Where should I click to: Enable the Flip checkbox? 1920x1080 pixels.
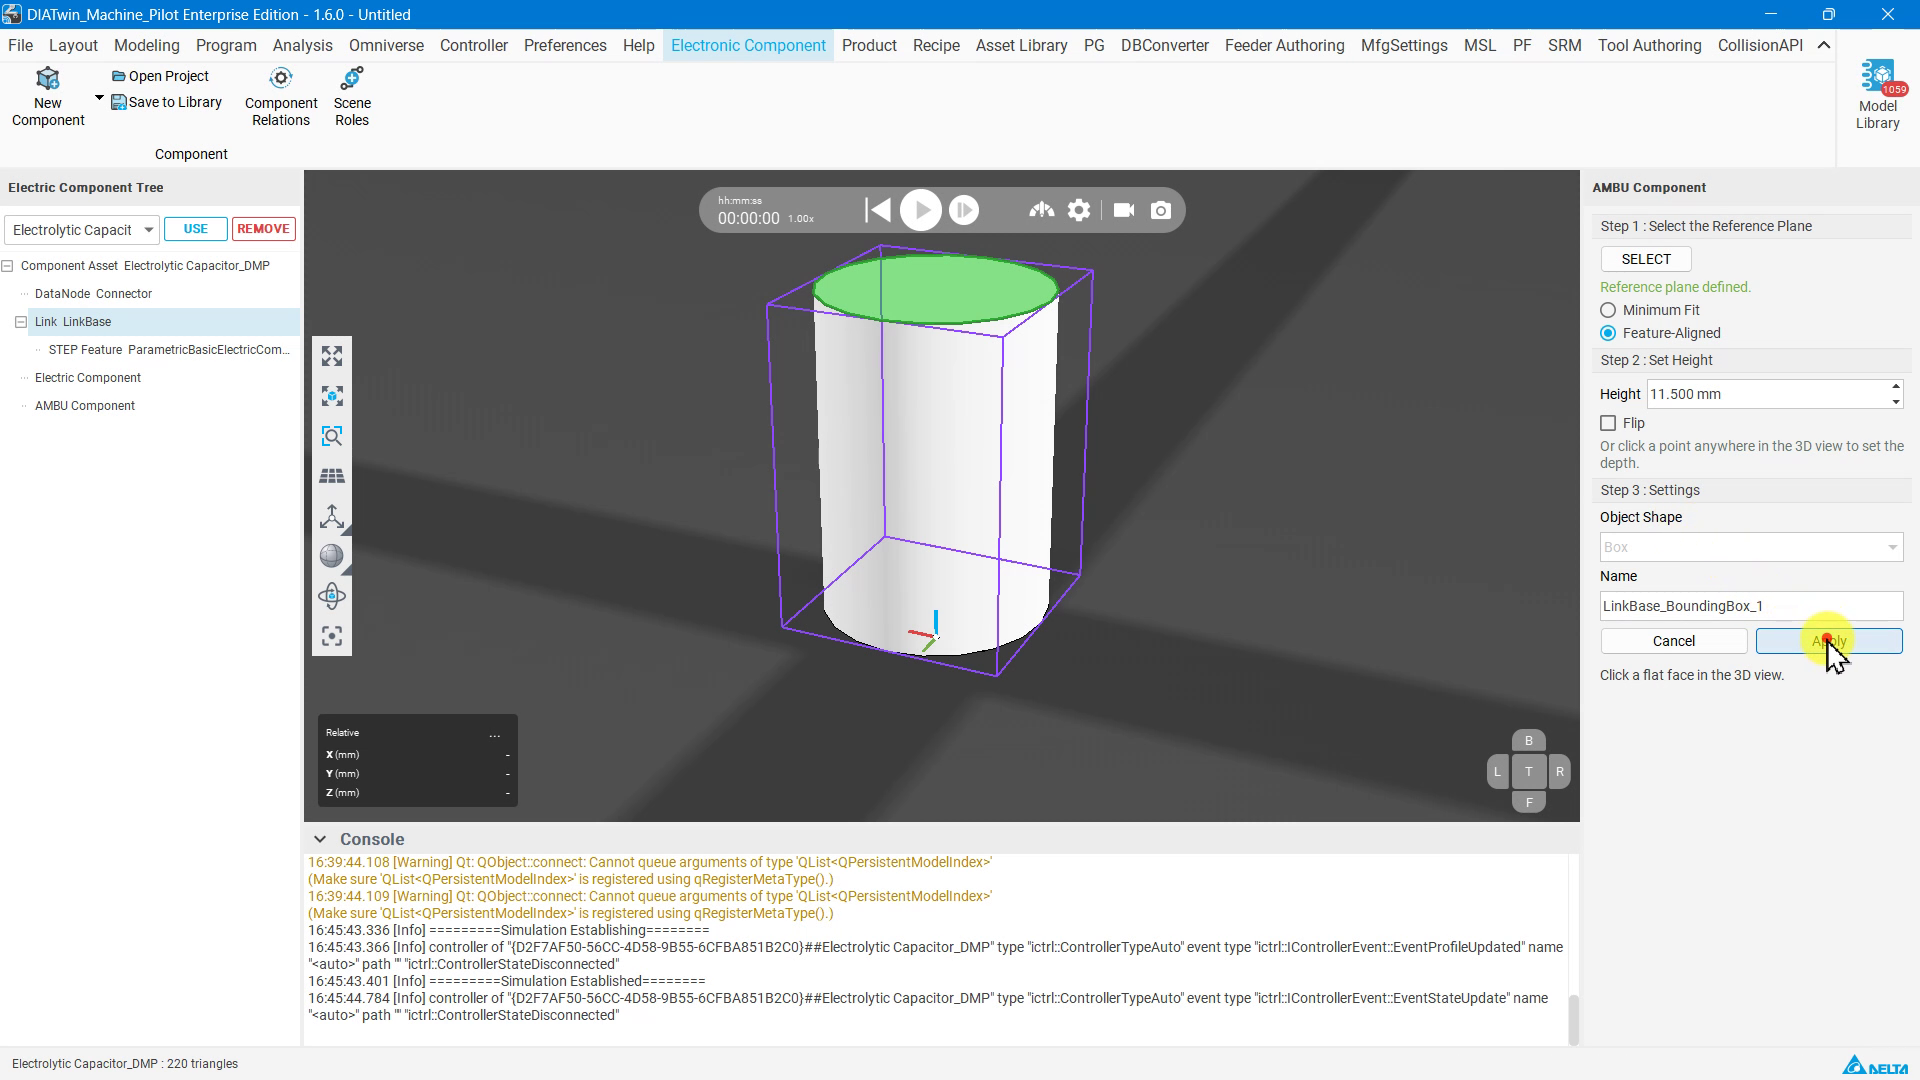pyautogui.click(x=1608, y=423)
